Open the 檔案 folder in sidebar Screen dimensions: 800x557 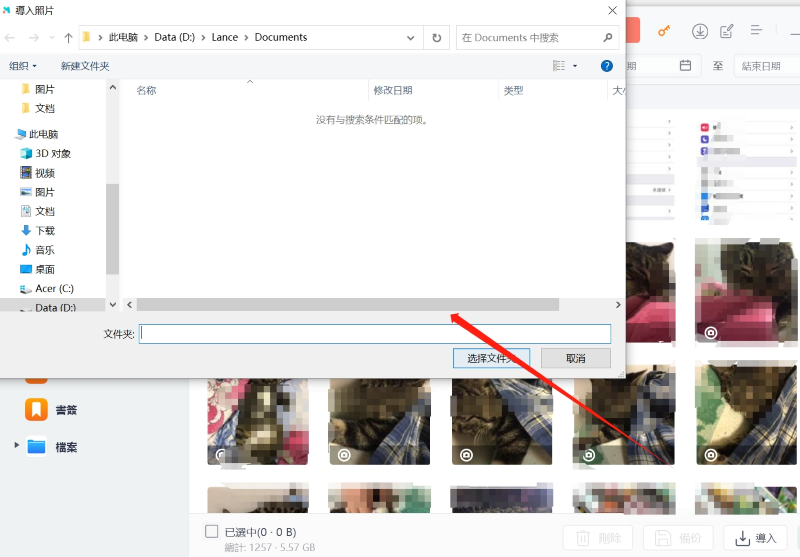coord(51,447)
